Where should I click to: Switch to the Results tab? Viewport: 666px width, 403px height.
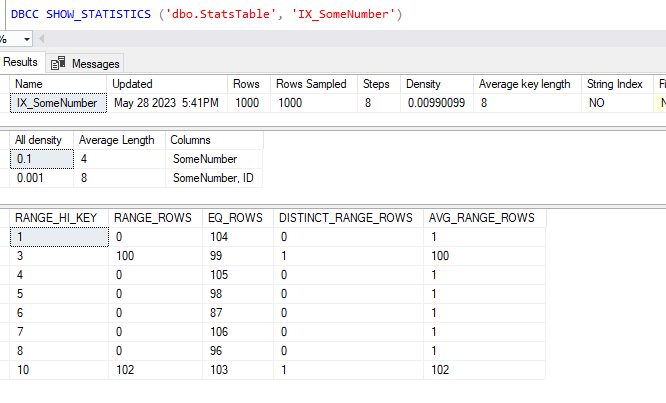[x=20, y=62]
